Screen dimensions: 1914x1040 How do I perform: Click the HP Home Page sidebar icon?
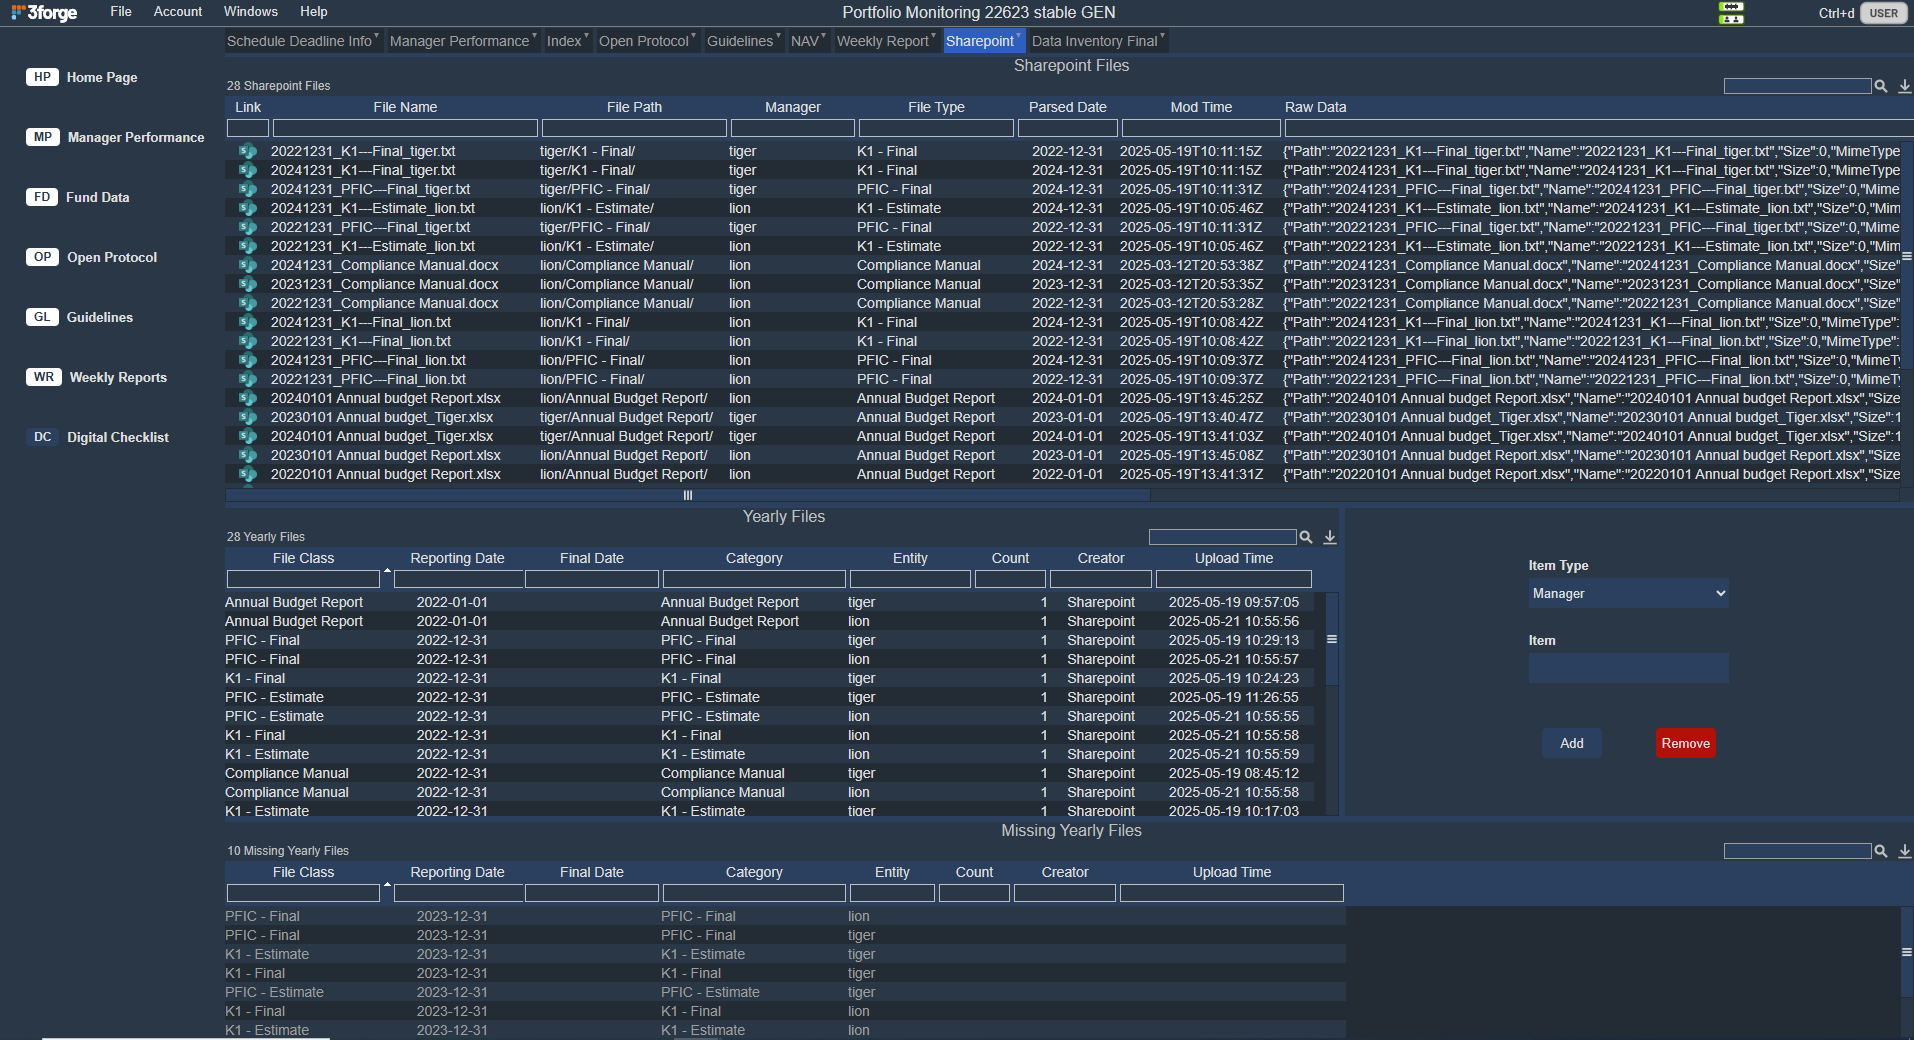[42, 77]
